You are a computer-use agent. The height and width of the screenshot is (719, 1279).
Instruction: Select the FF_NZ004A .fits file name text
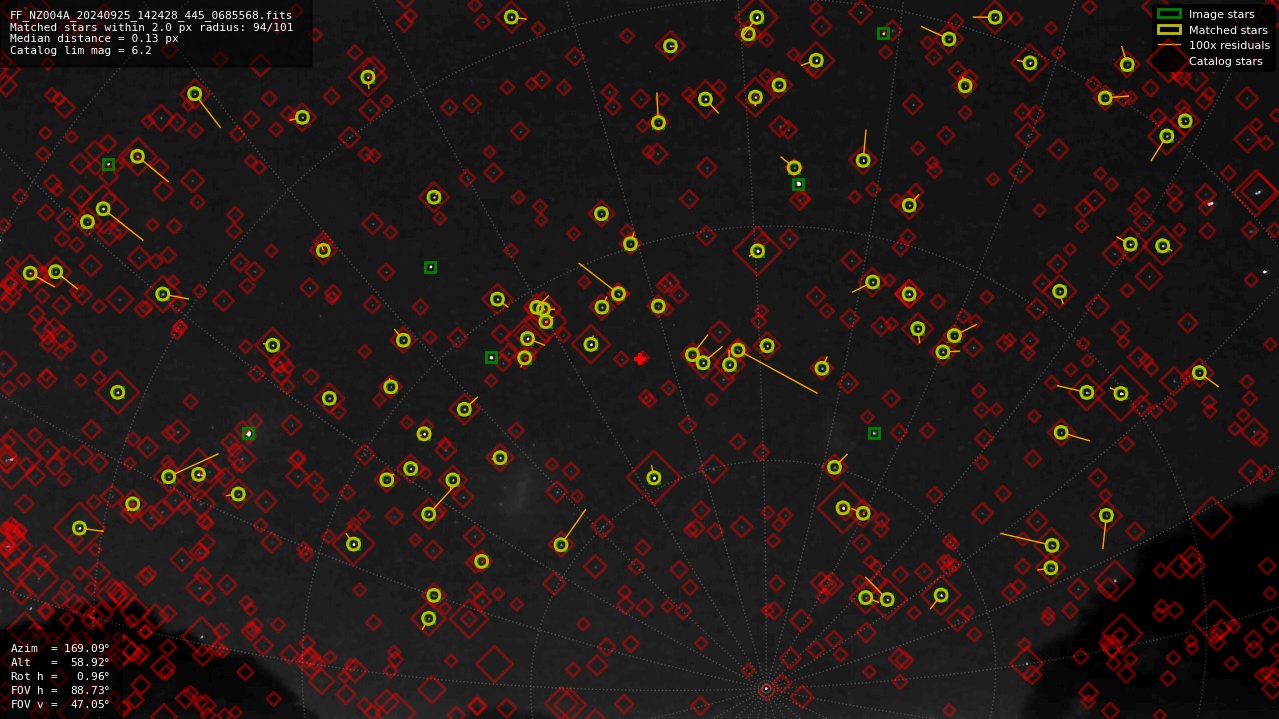coord(151,15)
